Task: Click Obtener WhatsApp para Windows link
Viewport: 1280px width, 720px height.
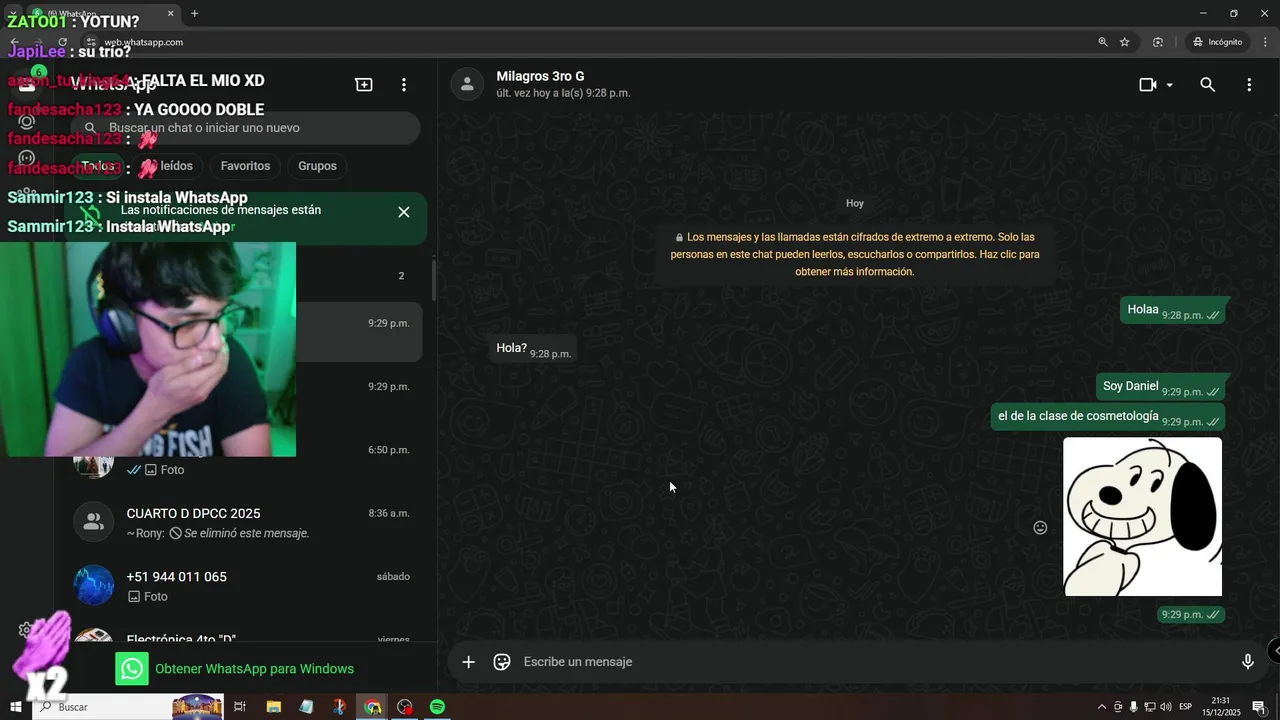Action: (254, 669)
